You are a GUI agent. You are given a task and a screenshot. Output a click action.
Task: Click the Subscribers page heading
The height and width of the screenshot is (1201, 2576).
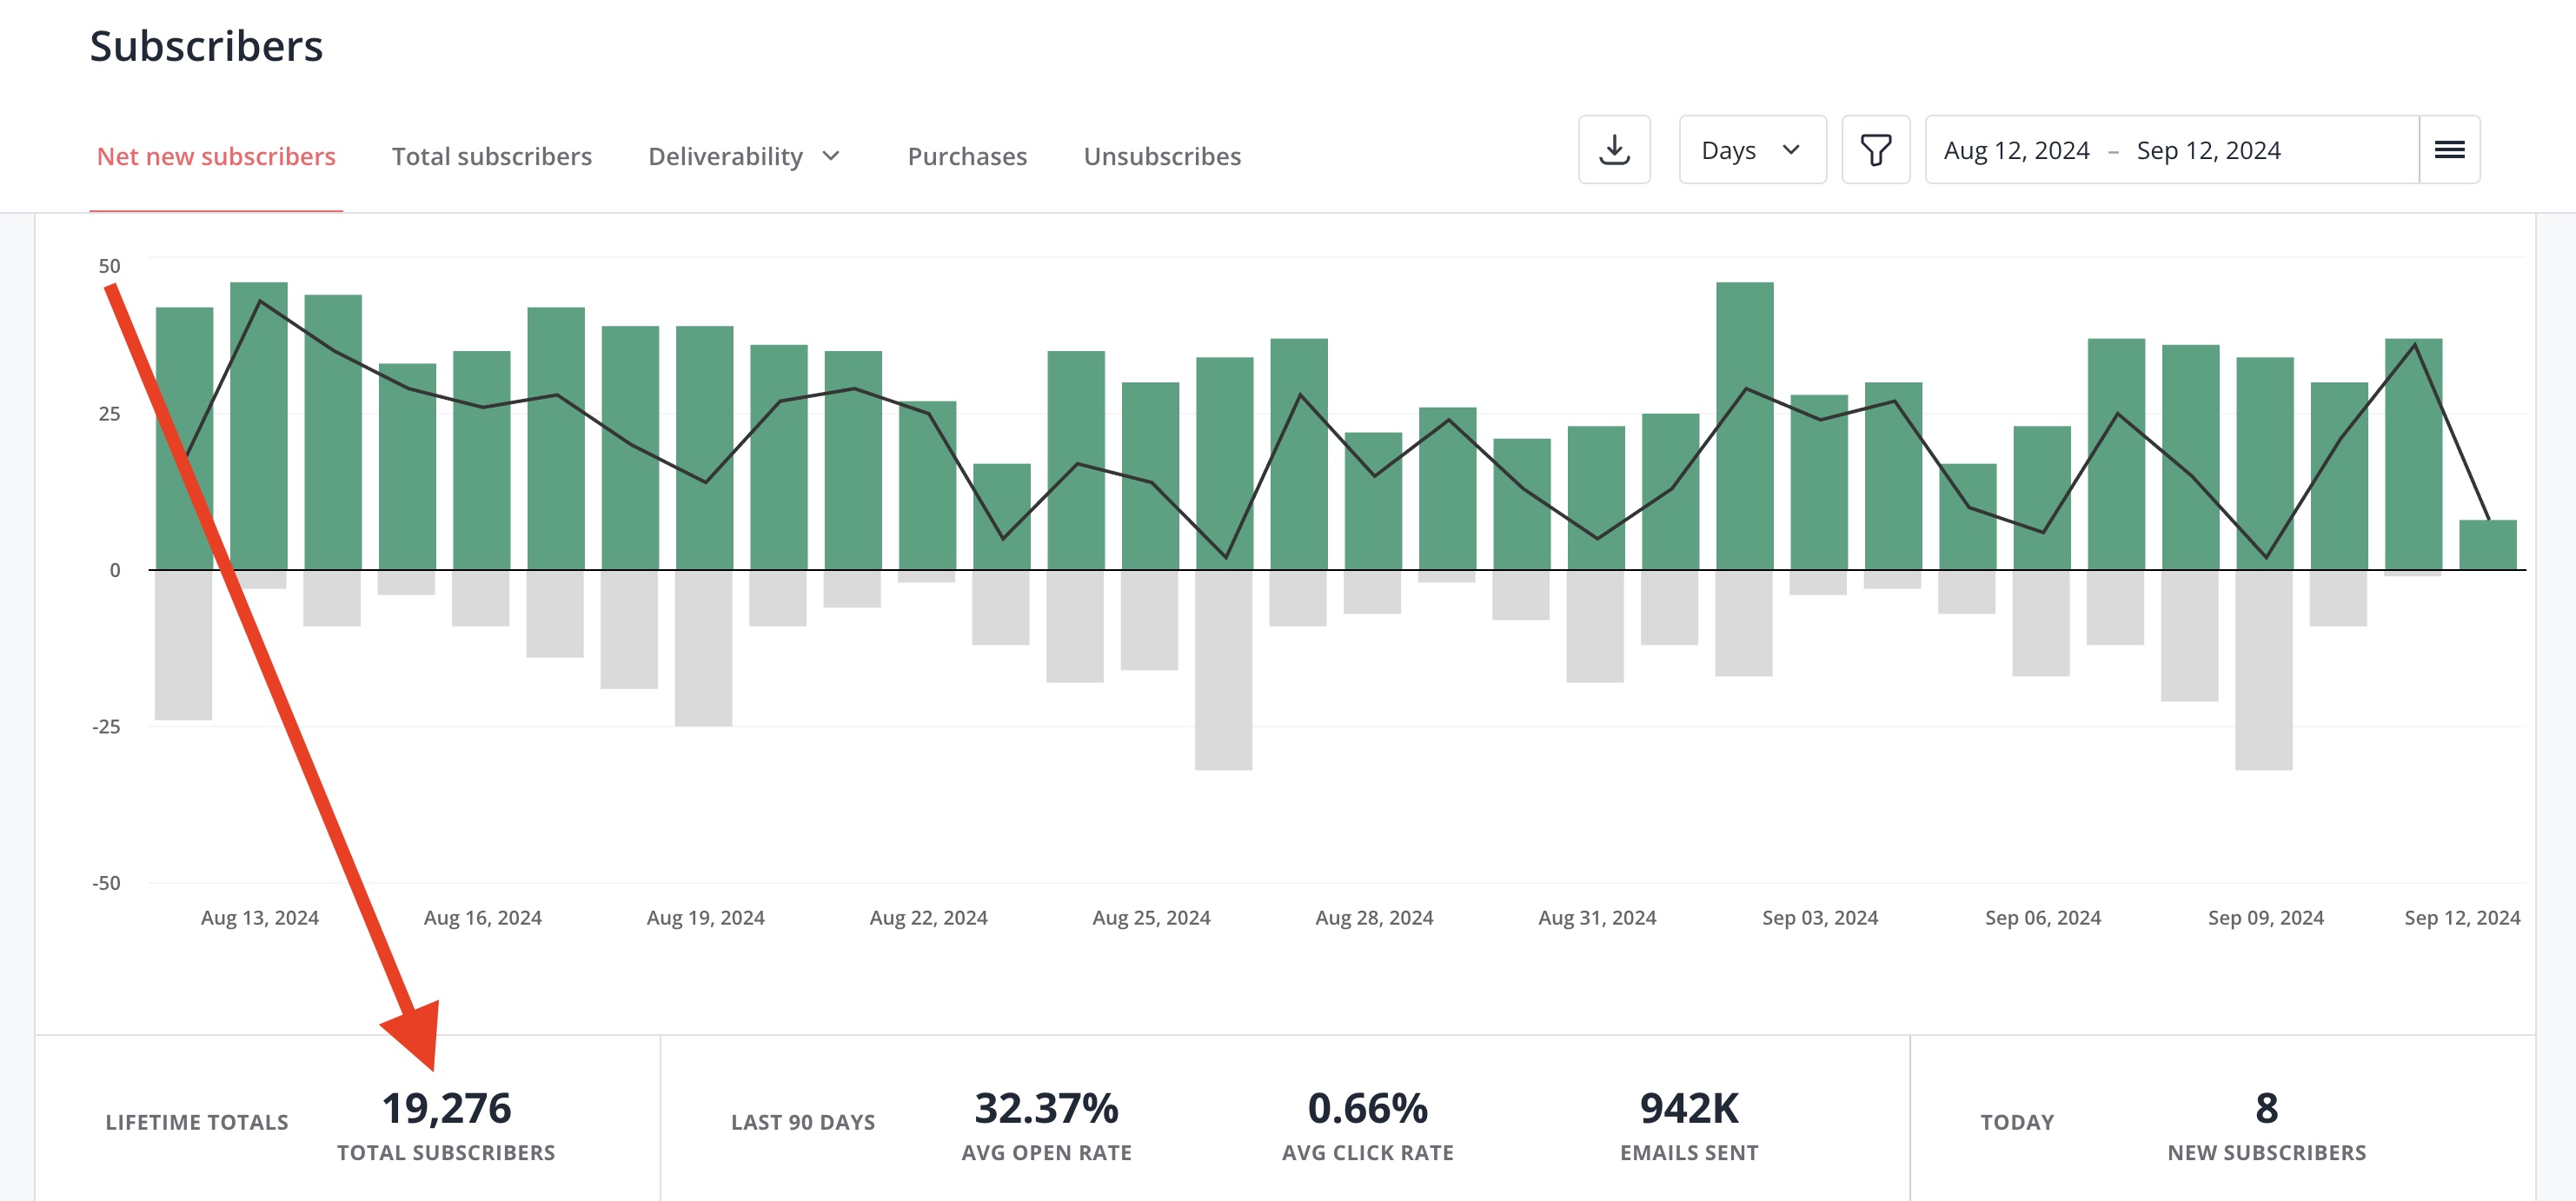pos(206,46)
